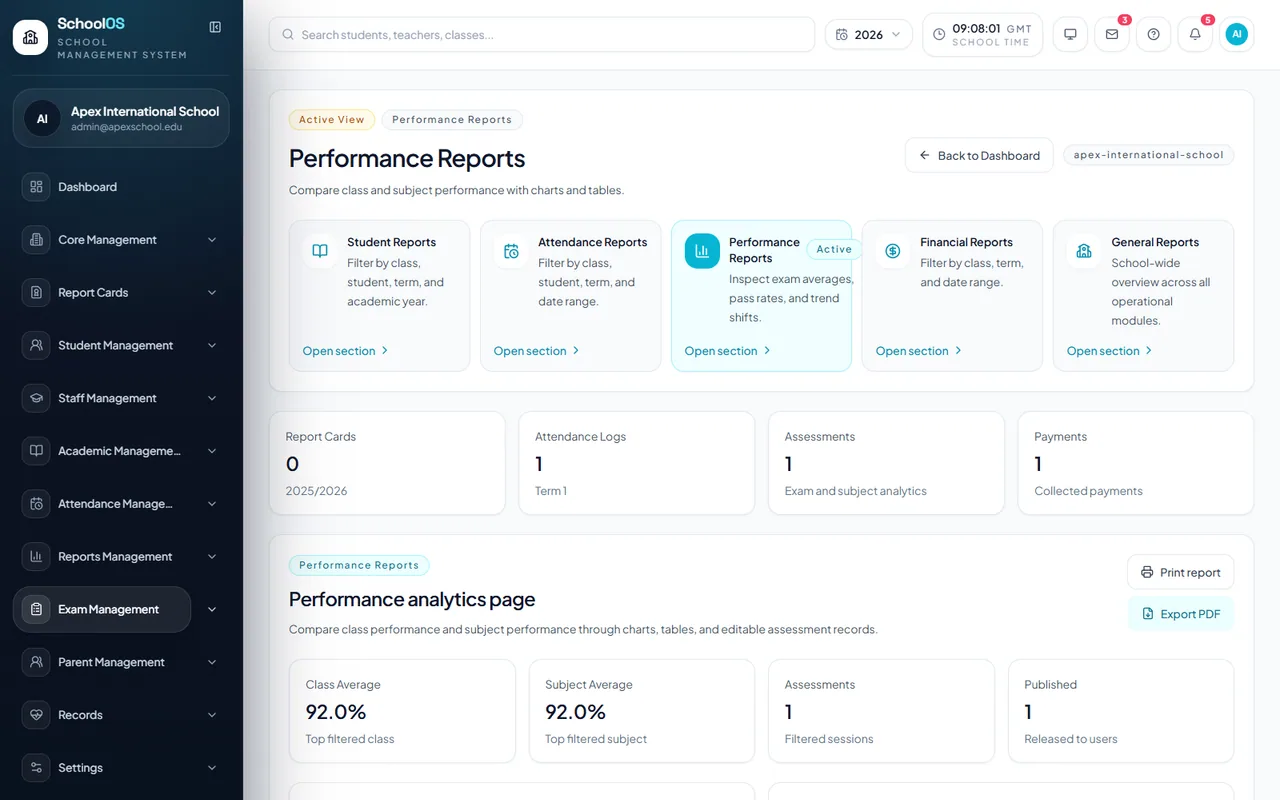
Task: Click the Financial Reports dollar icon
Action: [x=893, y=251]
